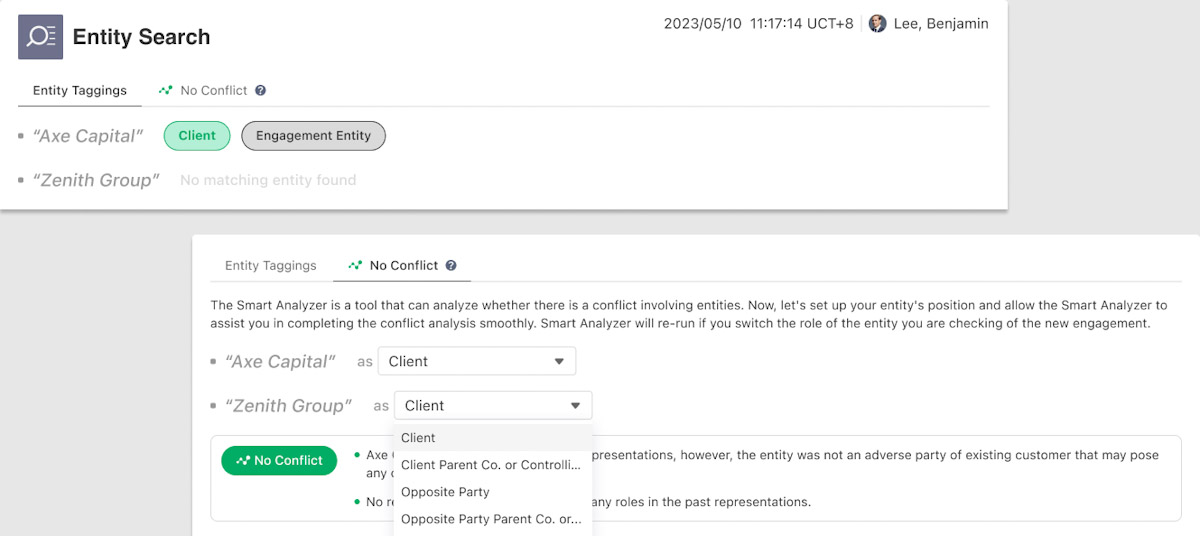Click the green No Conflict status badge
Viewport: 1200px width, 536px height.
point(279,460)
